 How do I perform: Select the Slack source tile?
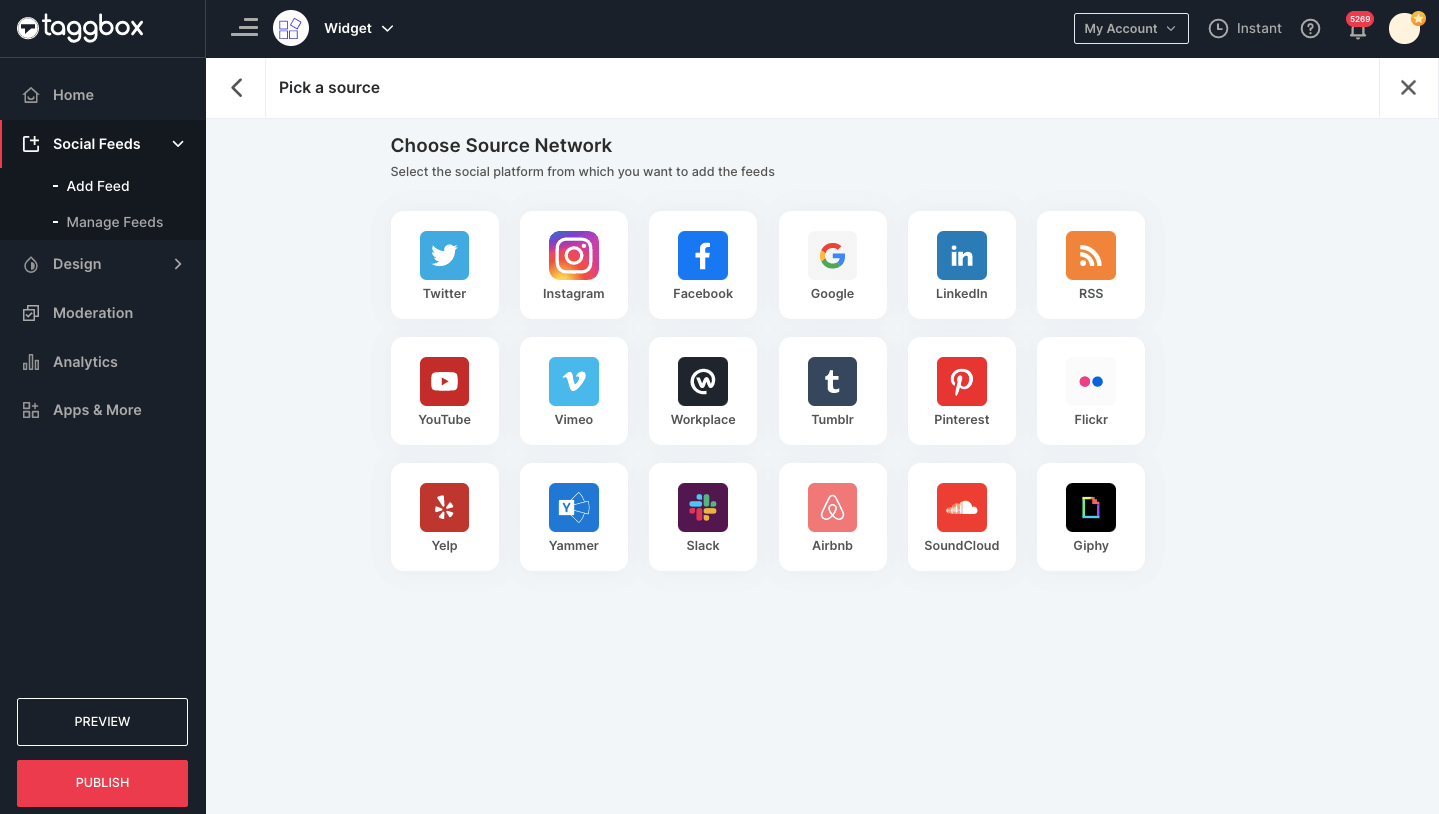click(x=702, y=516)
